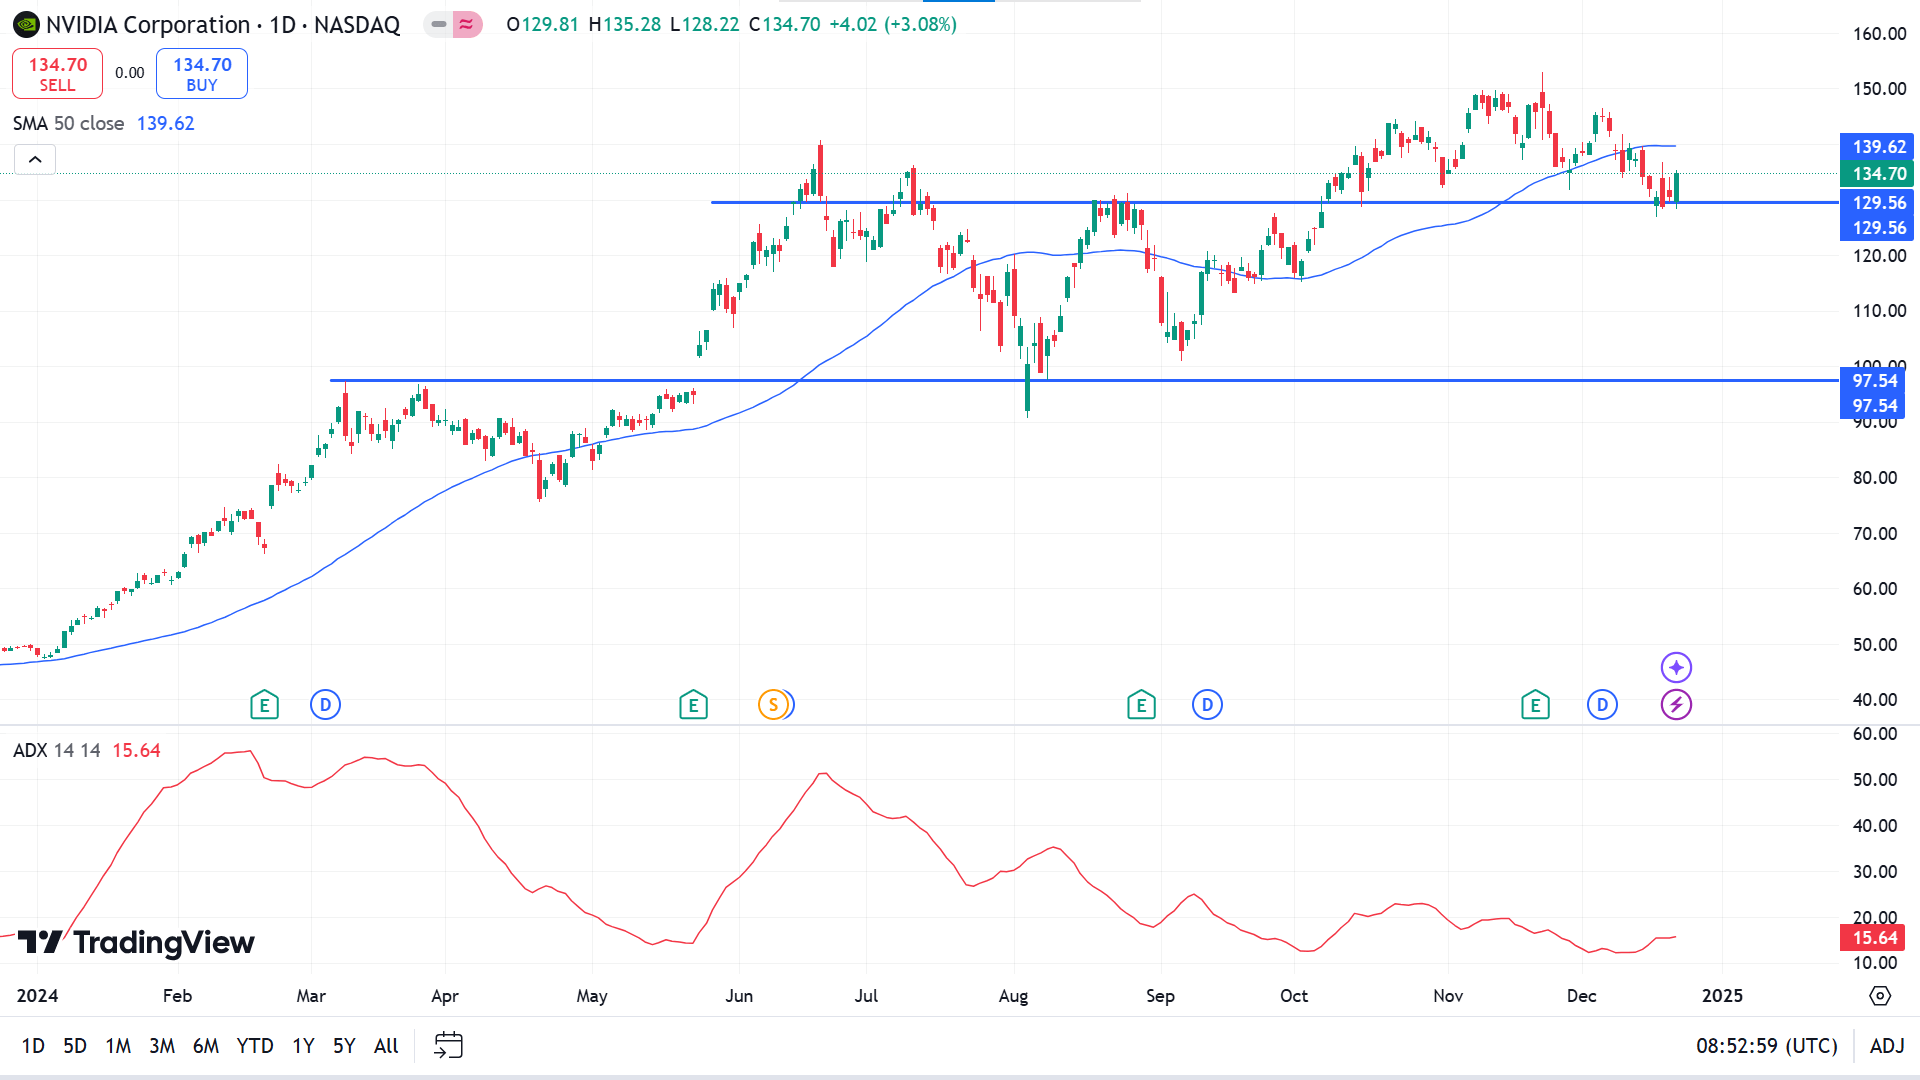Toggle the gray market status pill

pyautogui.click(x=438, y=24)
